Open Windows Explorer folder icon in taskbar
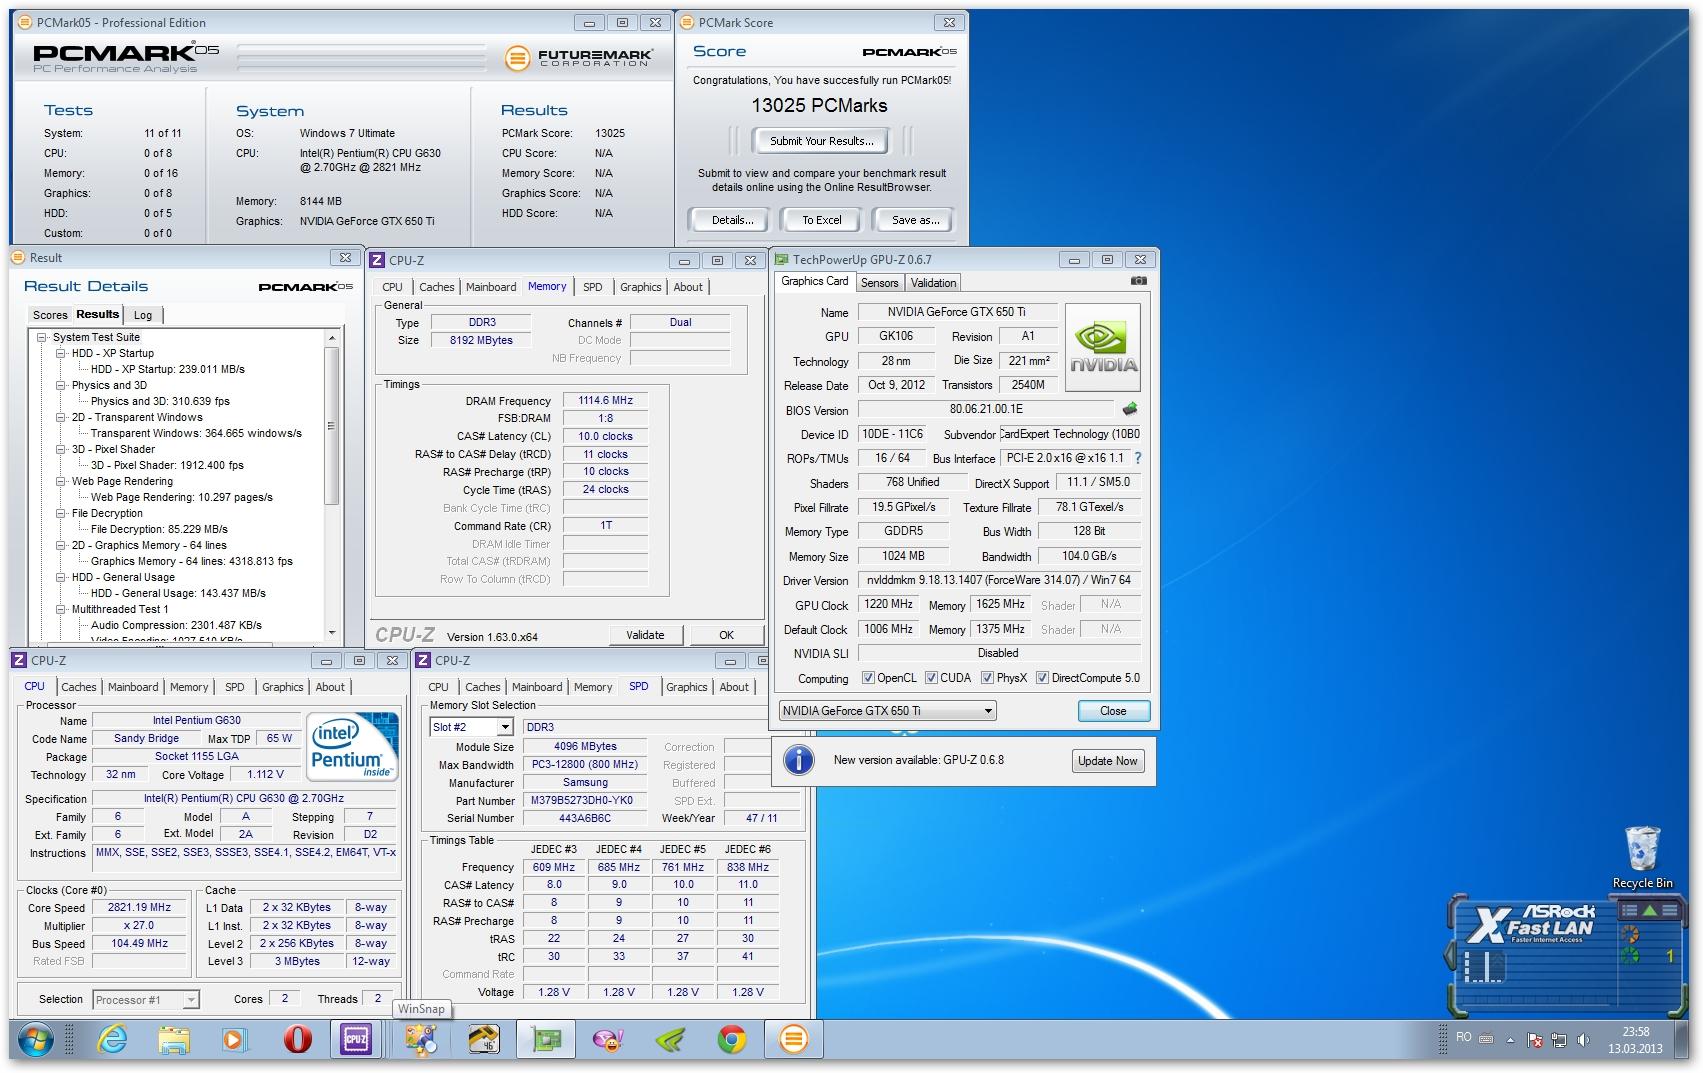The image size is (1703, 1073). tap(174, 1040)
